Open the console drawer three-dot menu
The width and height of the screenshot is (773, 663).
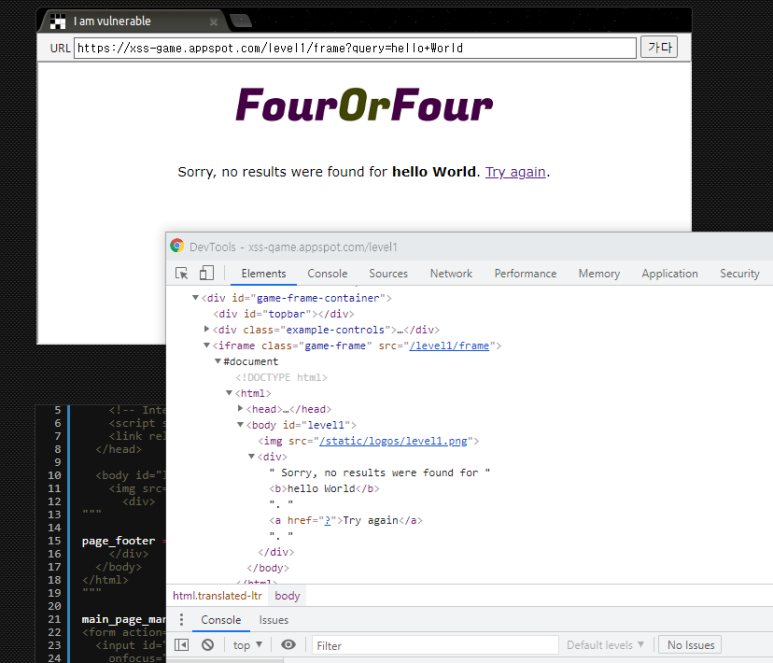click(x=181, y=620)
